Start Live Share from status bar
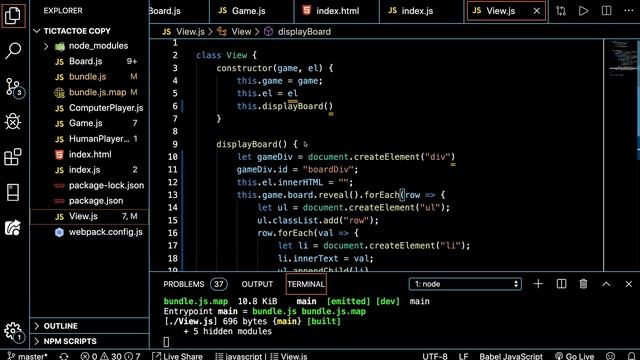Screen dimensions: 640x360 [x=177, y=356]
